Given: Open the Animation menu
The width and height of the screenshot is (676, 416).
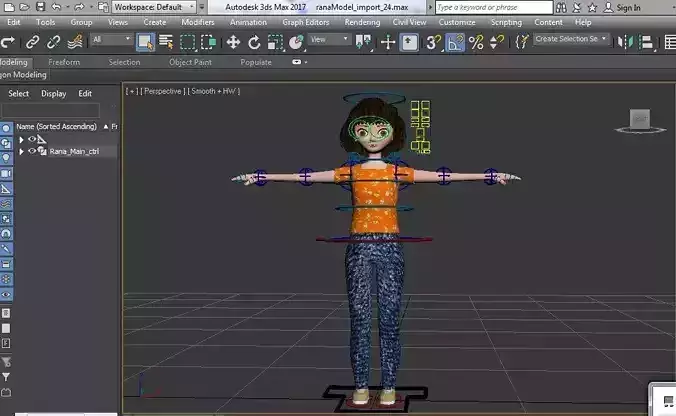Looking at the screenshot, I should point(248,22).
